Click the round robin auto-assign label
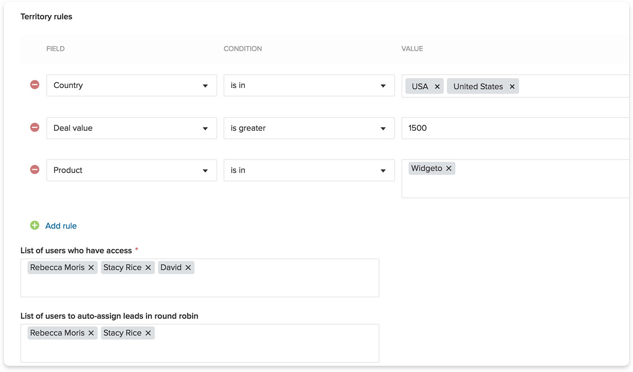Image resolution: width=633 pixels, height=372 pixels. (x=109, y=316)
